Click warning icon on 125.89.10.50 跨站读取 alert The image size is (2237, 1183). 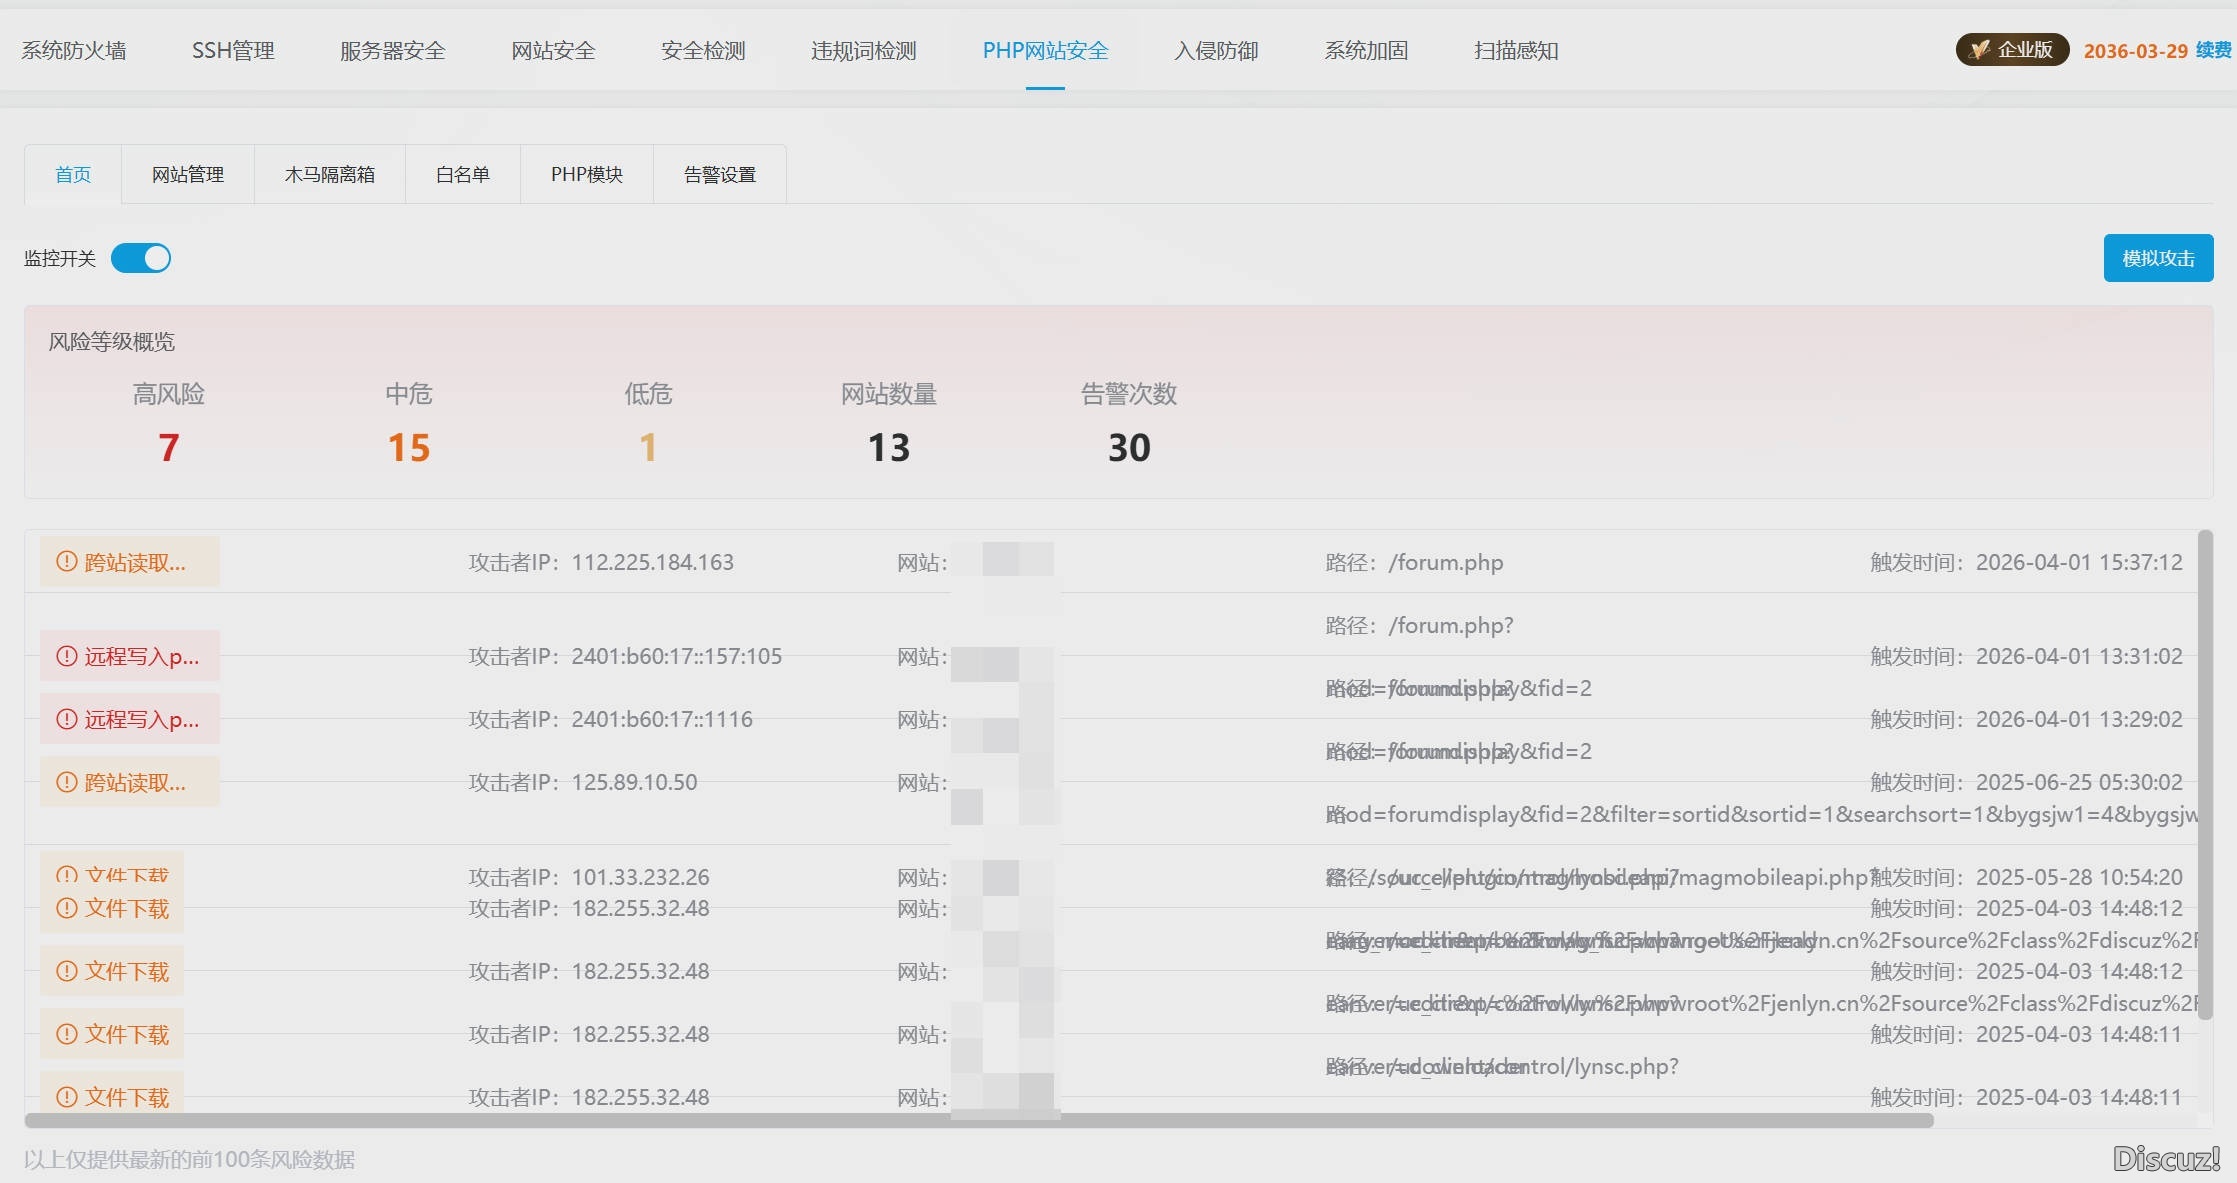tap(66, 782)
